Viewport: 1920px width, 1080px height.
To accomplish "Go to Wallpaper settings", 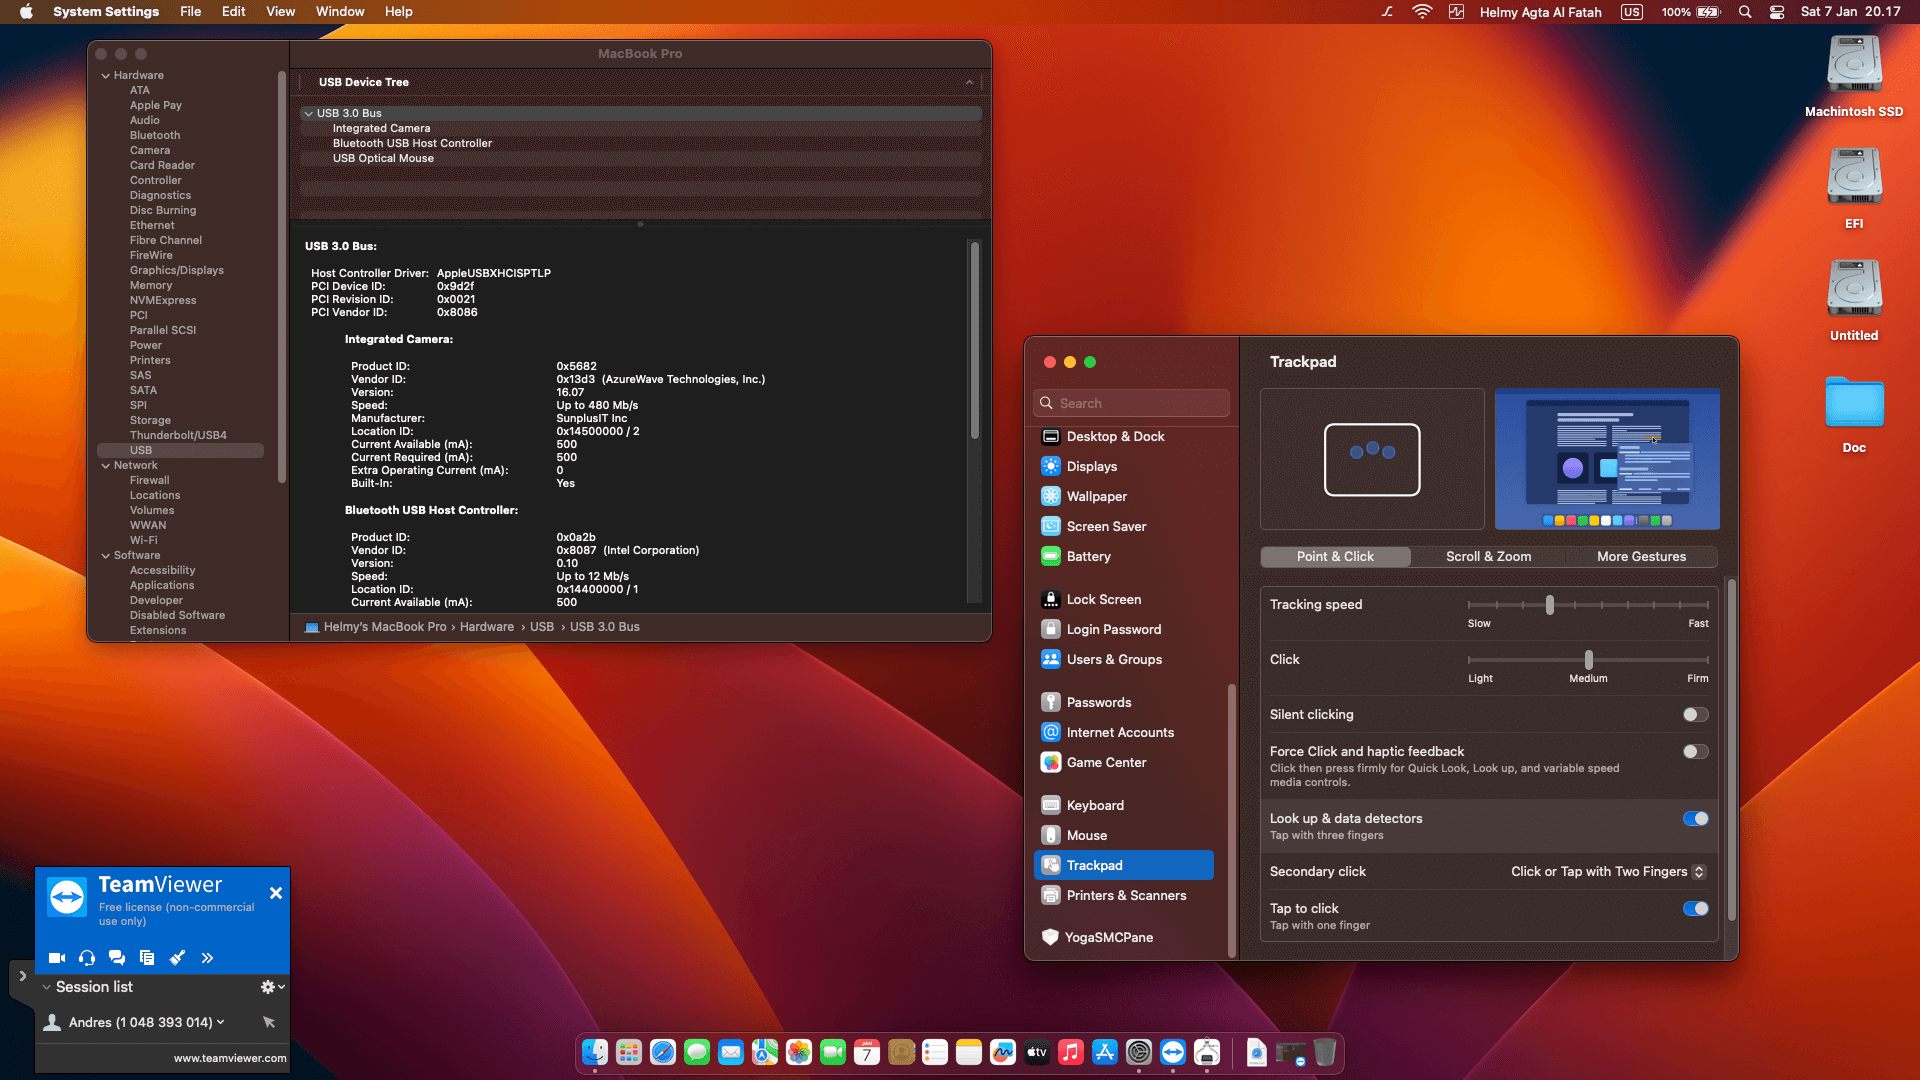I will click(1096, 496).
